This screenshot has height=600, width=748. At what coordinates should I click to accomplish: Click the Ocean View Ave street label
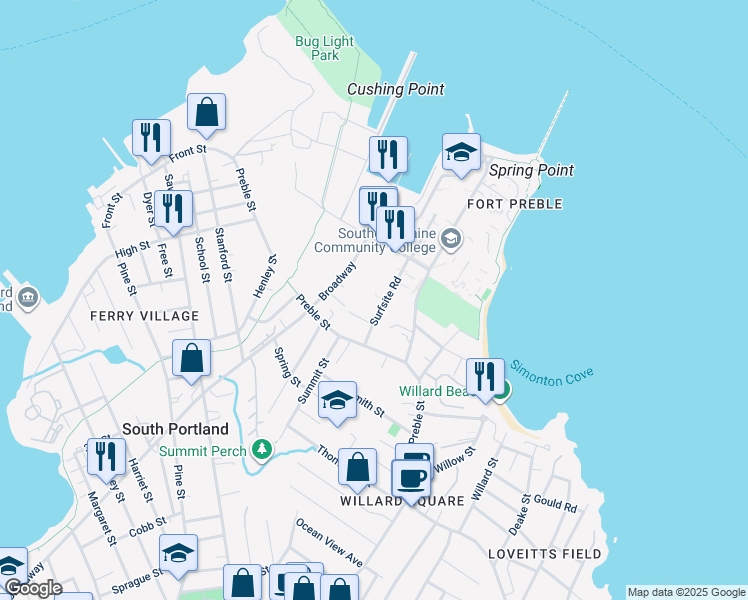(329, 543)
